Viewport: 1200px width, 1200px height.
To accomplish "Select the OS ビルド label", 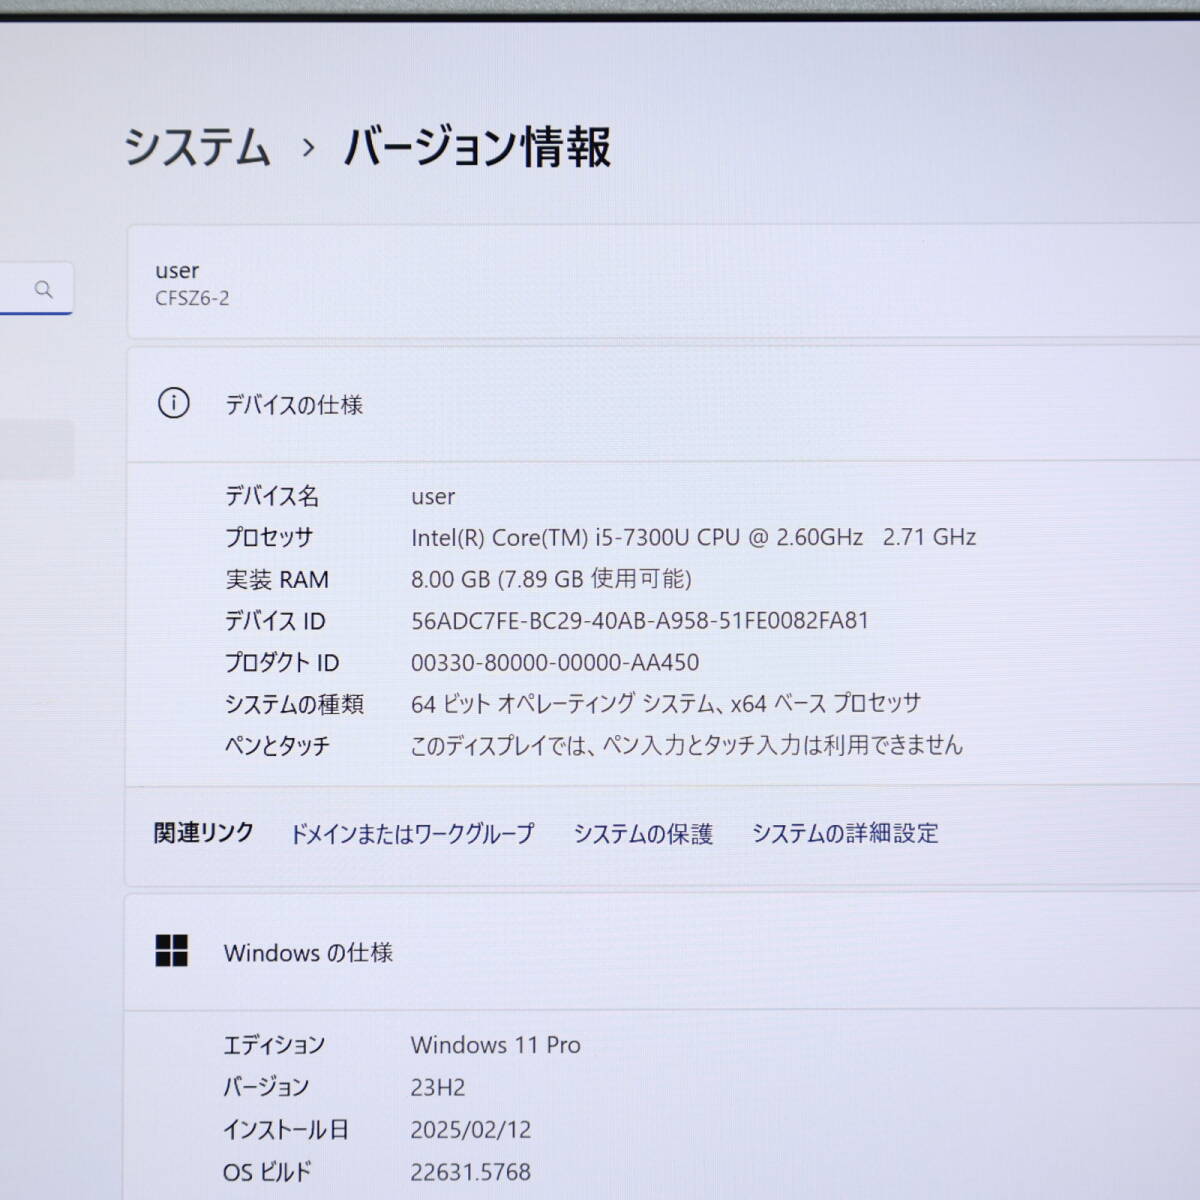I will 267,1172.
